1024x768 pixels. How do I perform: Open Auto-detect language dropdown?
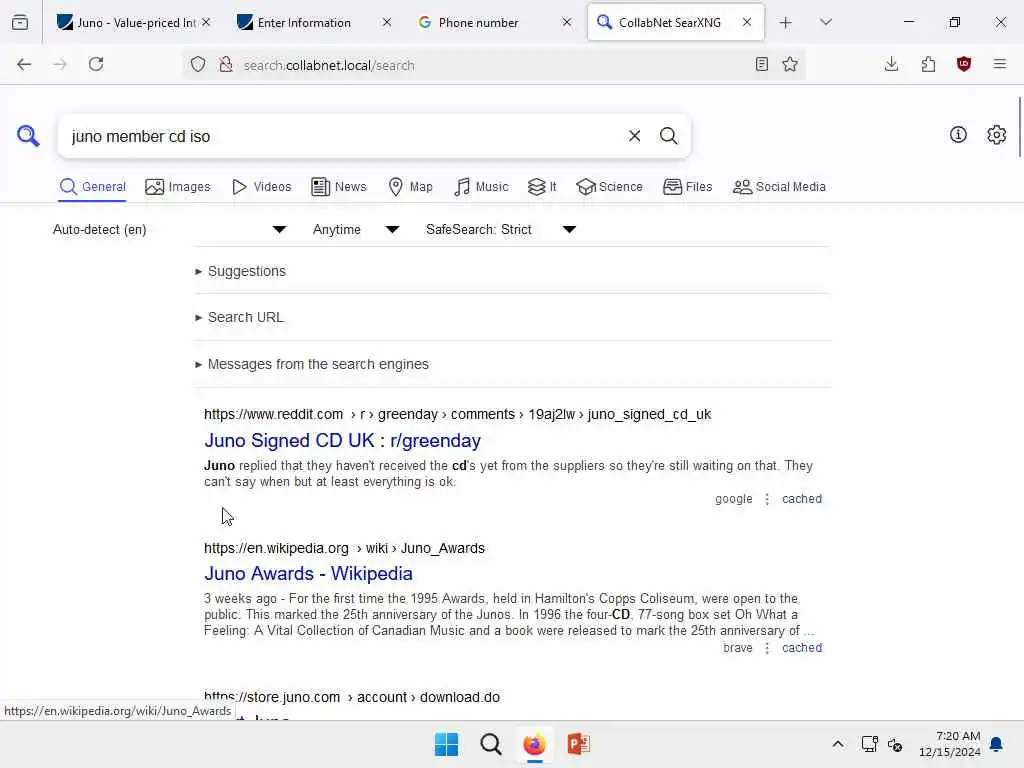pyautogui.click(x=170, y=229)
